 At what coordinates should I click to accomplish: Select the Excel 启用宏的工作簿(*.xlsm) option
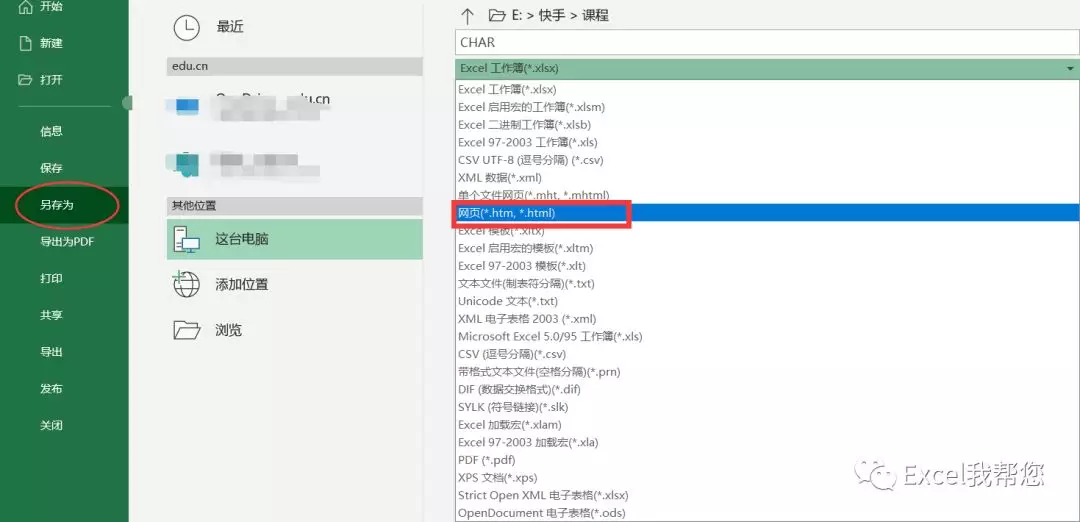531,107
